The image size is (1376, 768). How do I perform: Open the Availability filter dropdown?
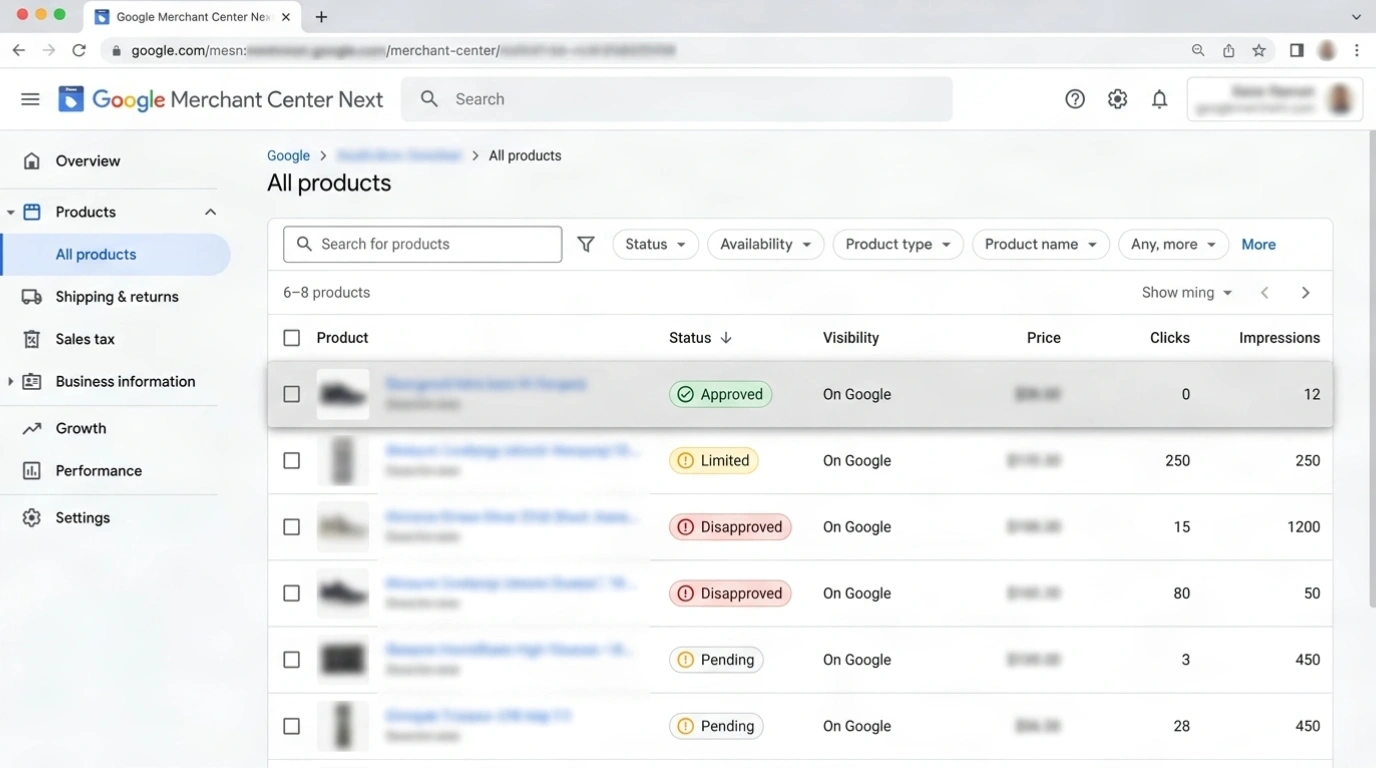(765, 244)
